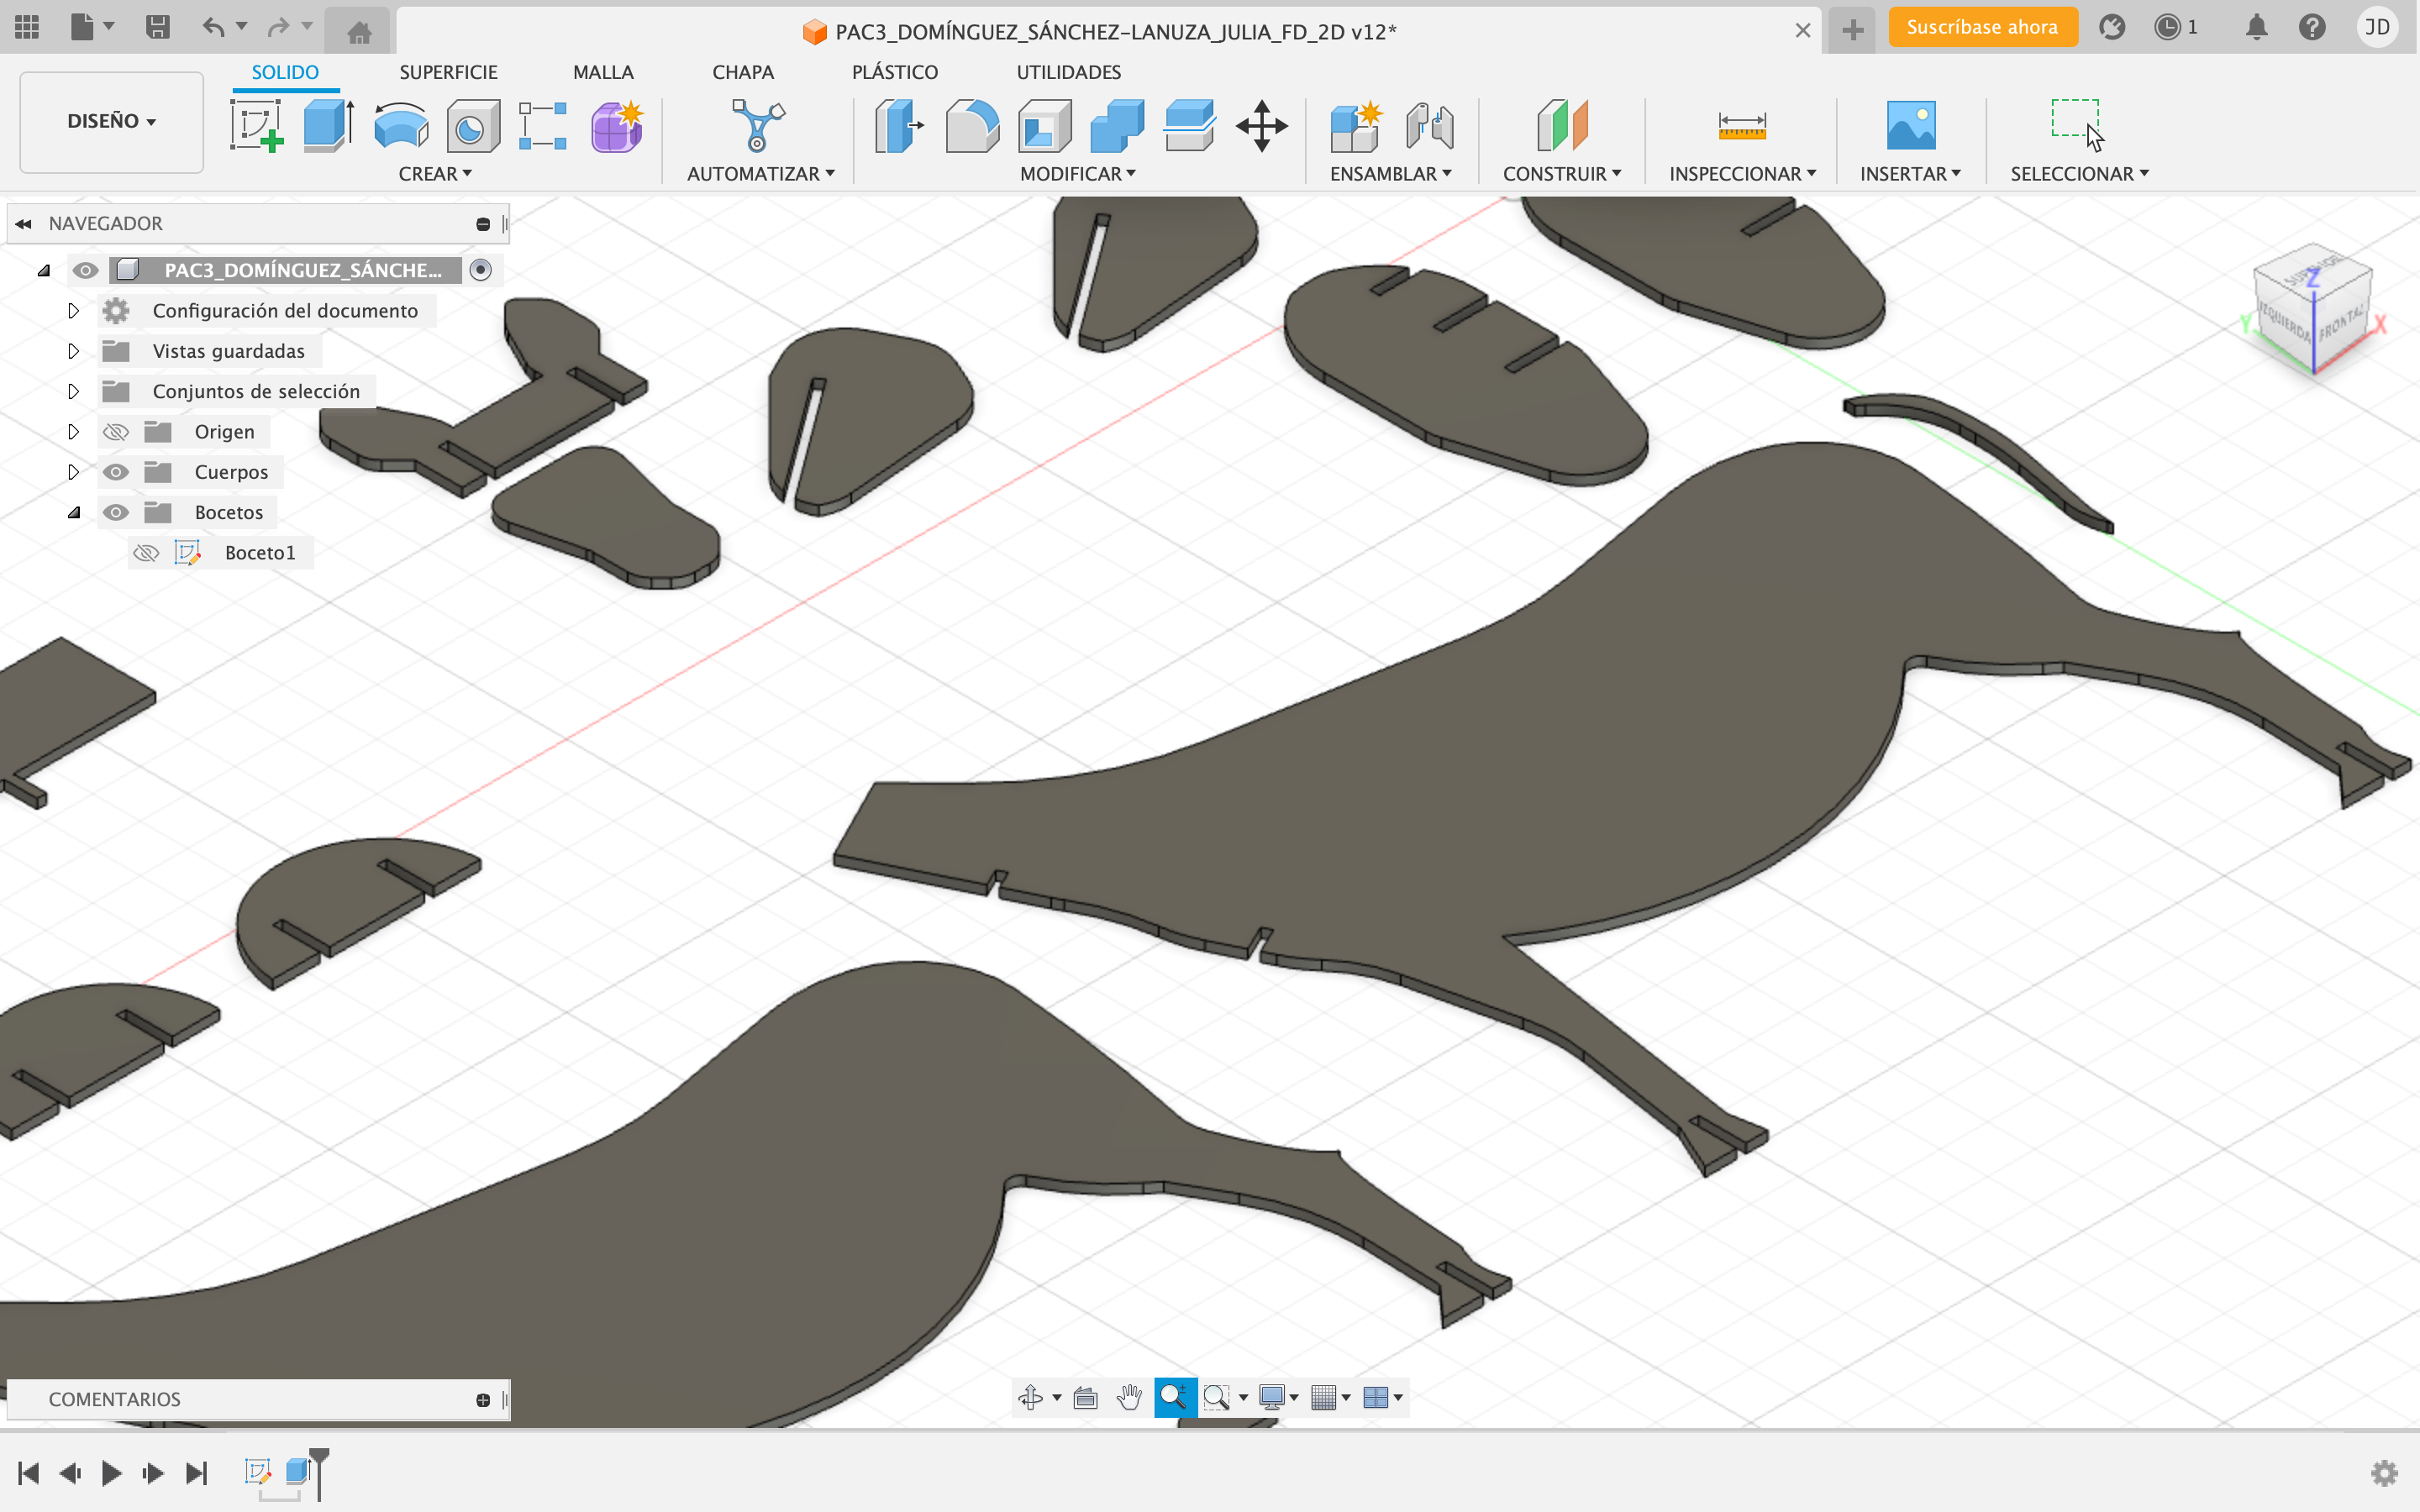Switch to the PLÁSTICO tab
2420x1512 pixels.
(x=895, y=72)
